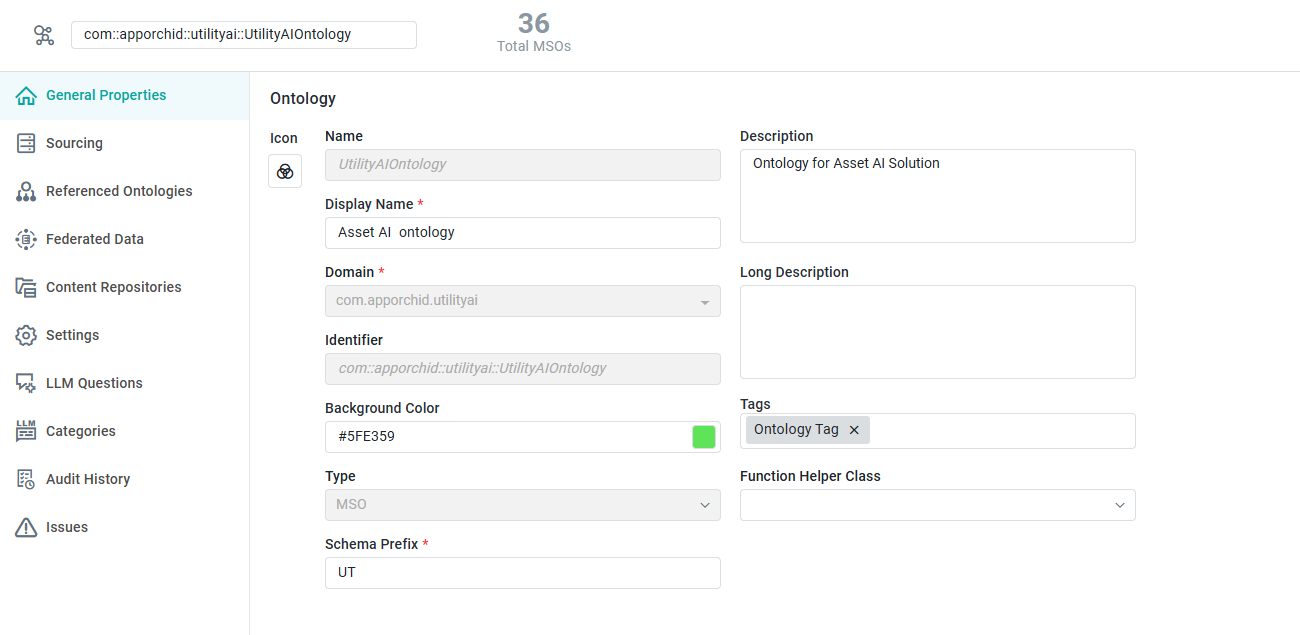Click the Federated Data icon
The image size is (1300, 635).
26,239
